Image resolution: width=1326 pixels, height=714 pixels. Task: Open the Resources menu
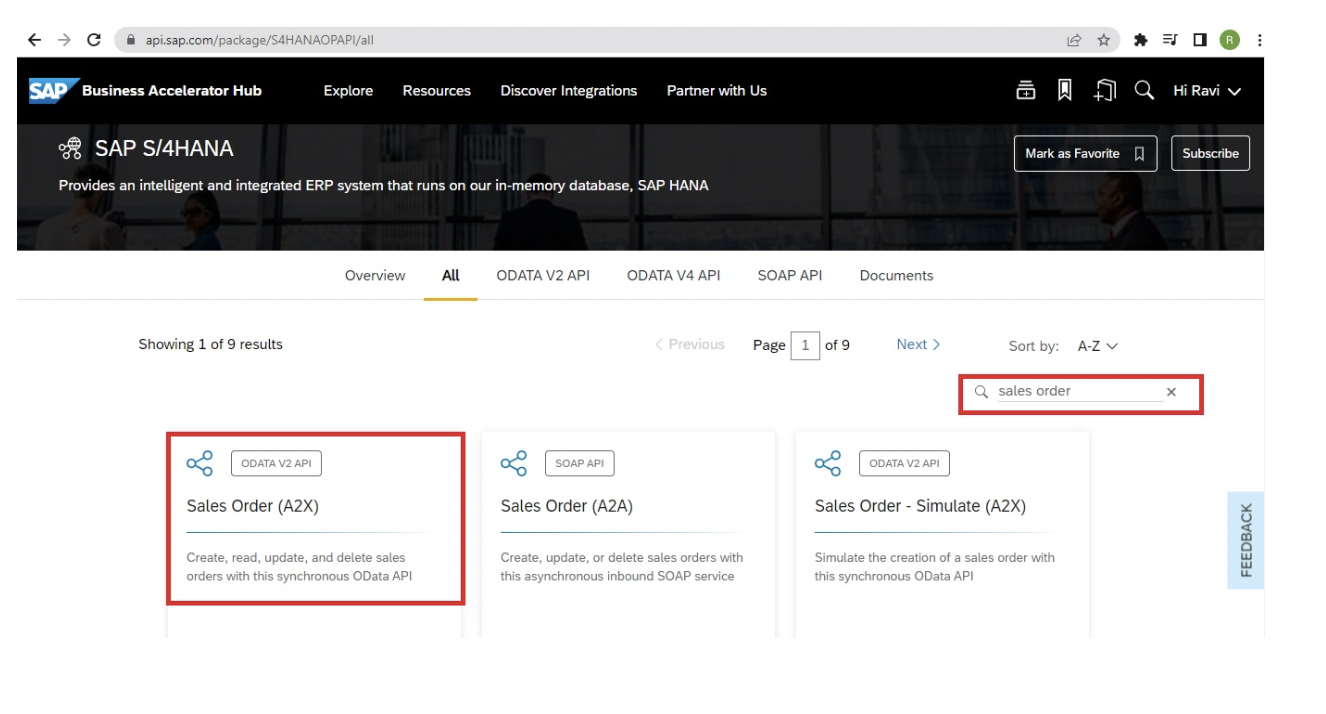[x=437, y=91]
